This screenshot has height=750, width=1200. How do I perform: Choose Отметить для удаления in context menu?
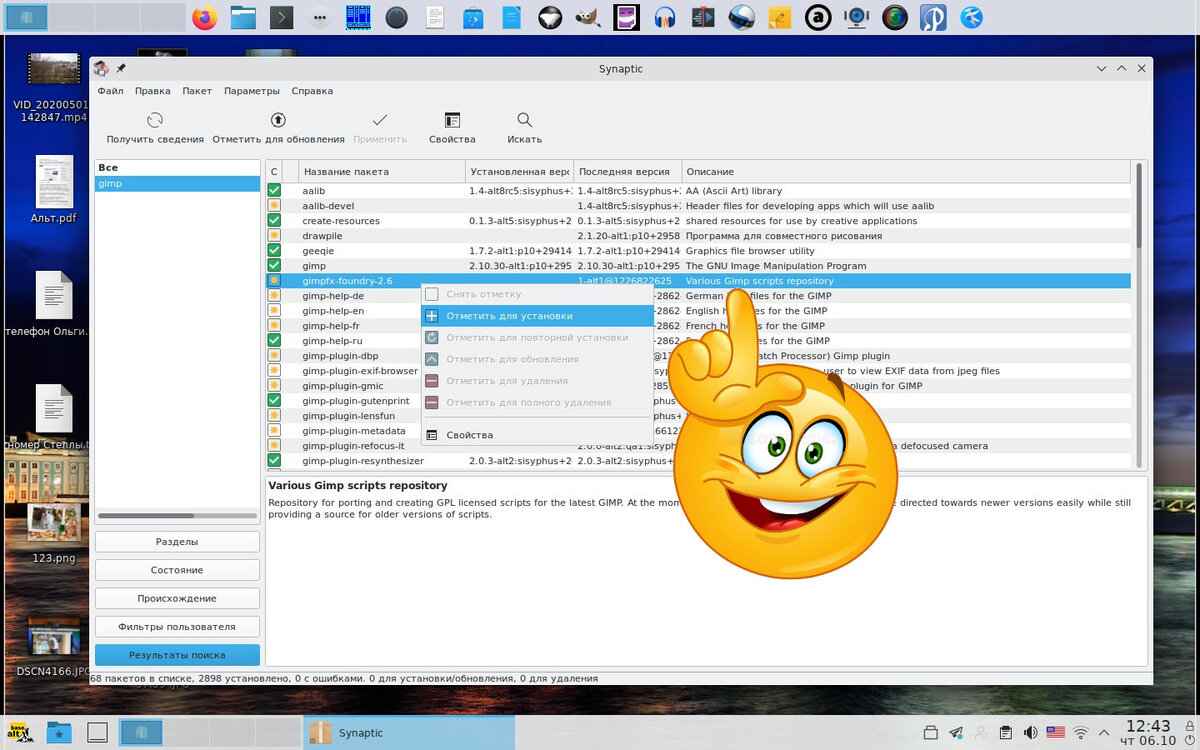pyautogui.click(x=537, y=380)
